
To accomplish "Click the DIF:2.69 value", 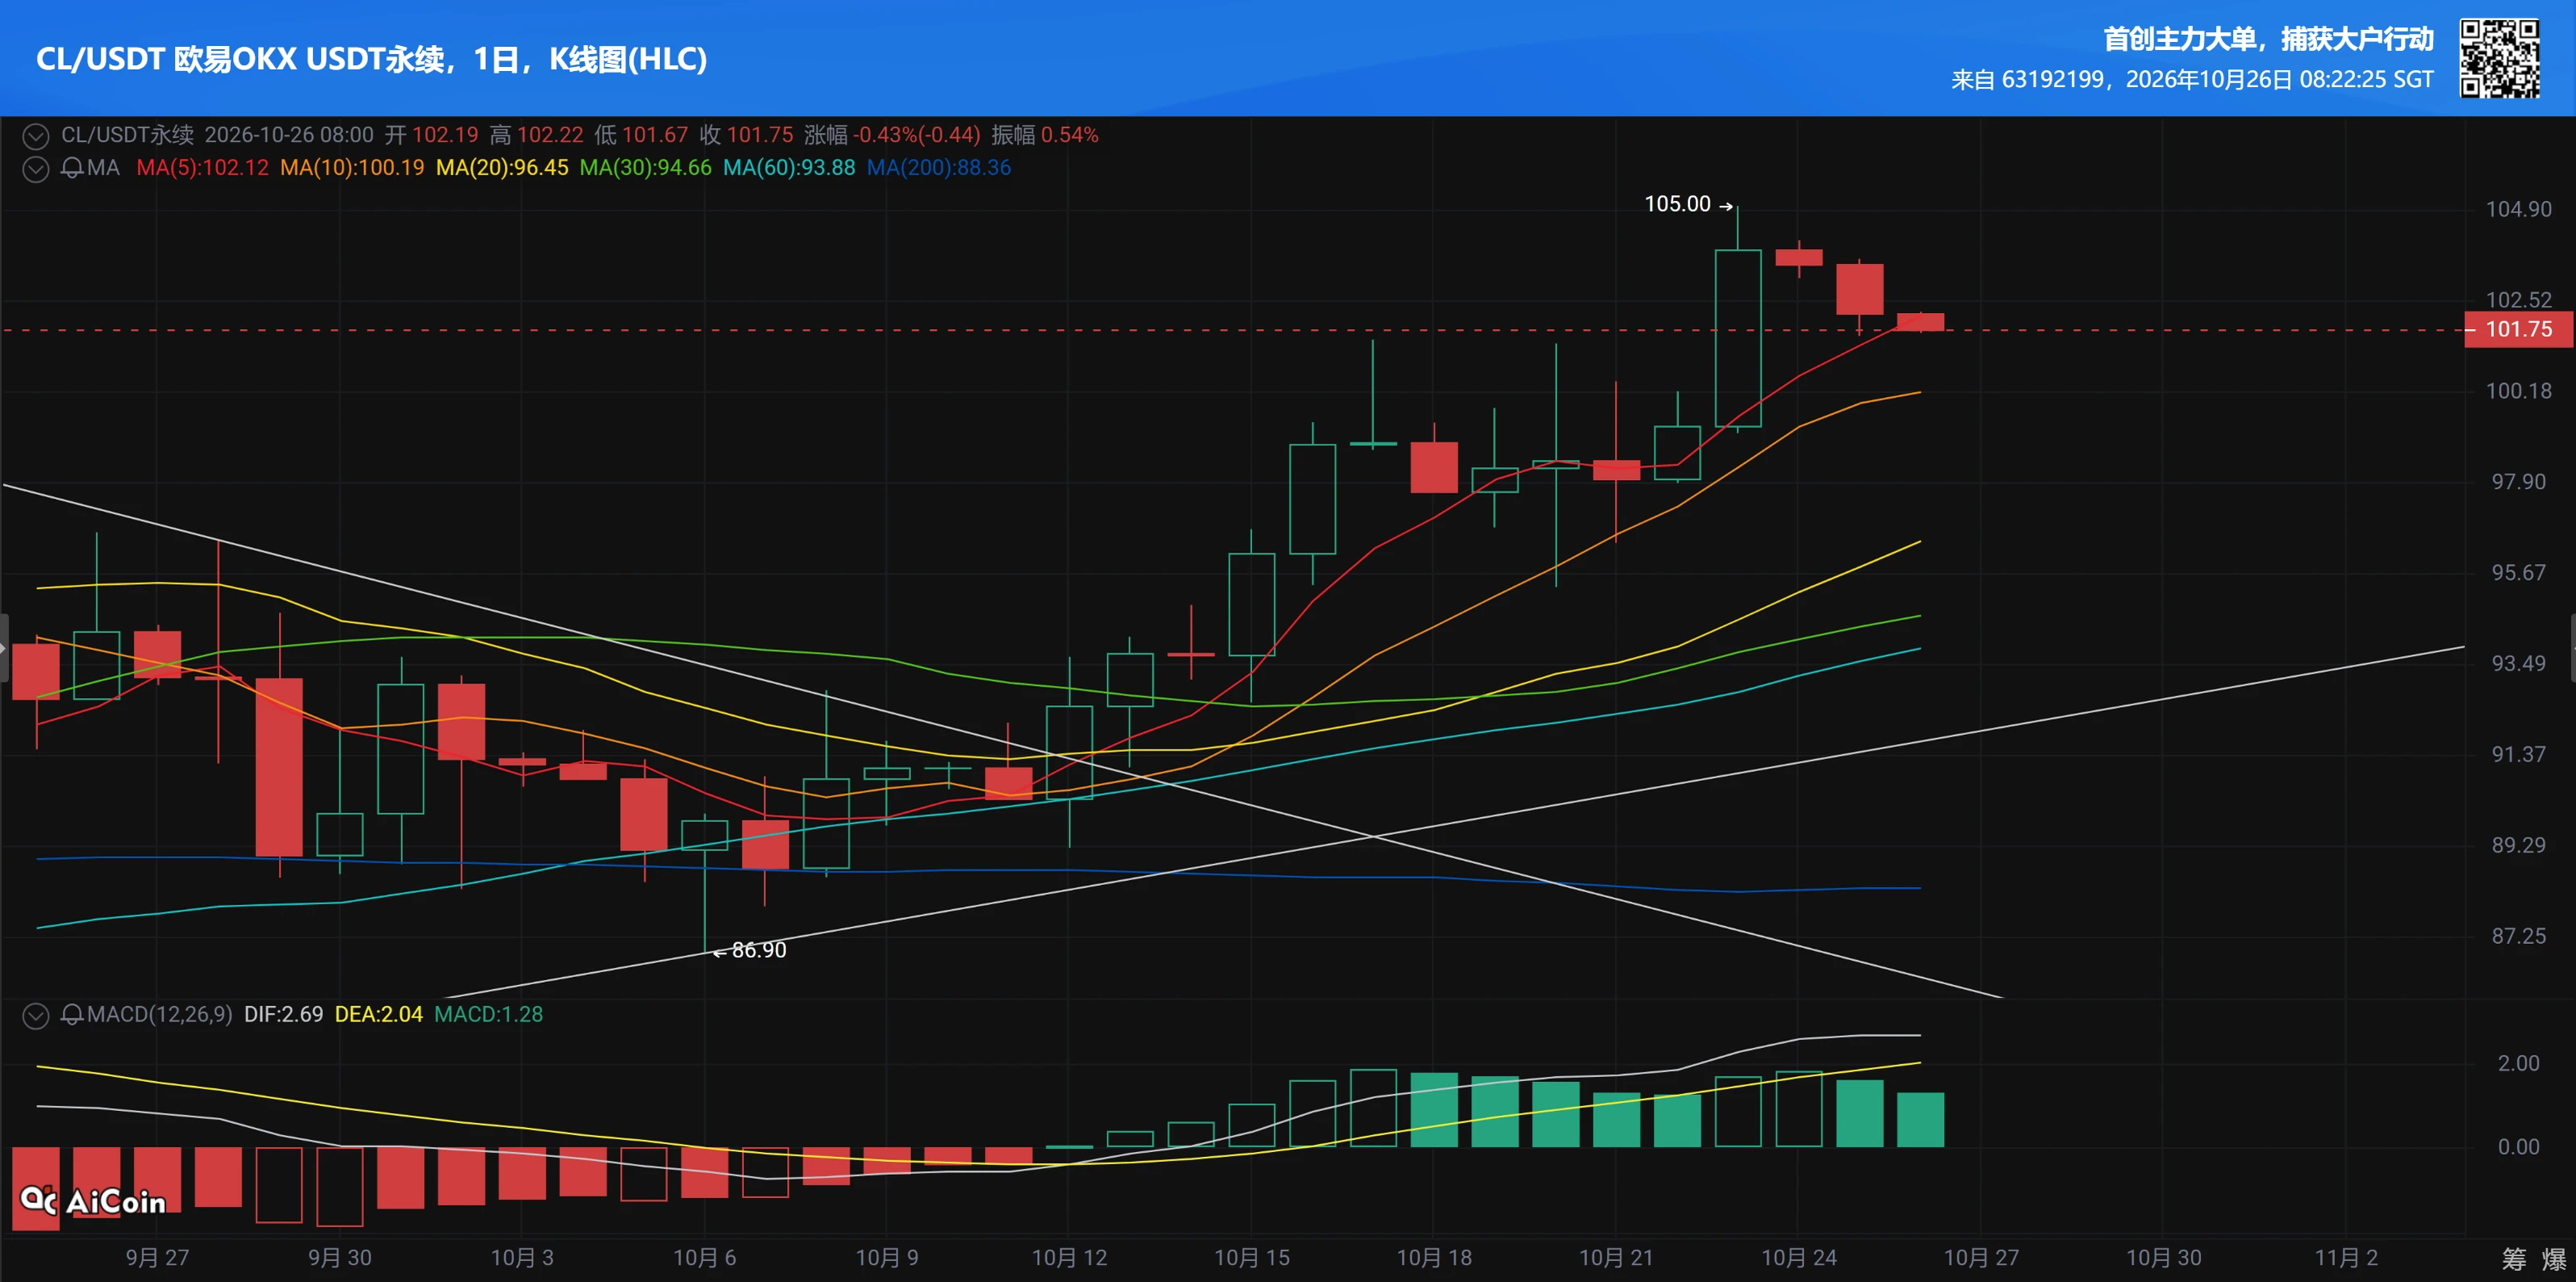I will [x=283, y=1015].
